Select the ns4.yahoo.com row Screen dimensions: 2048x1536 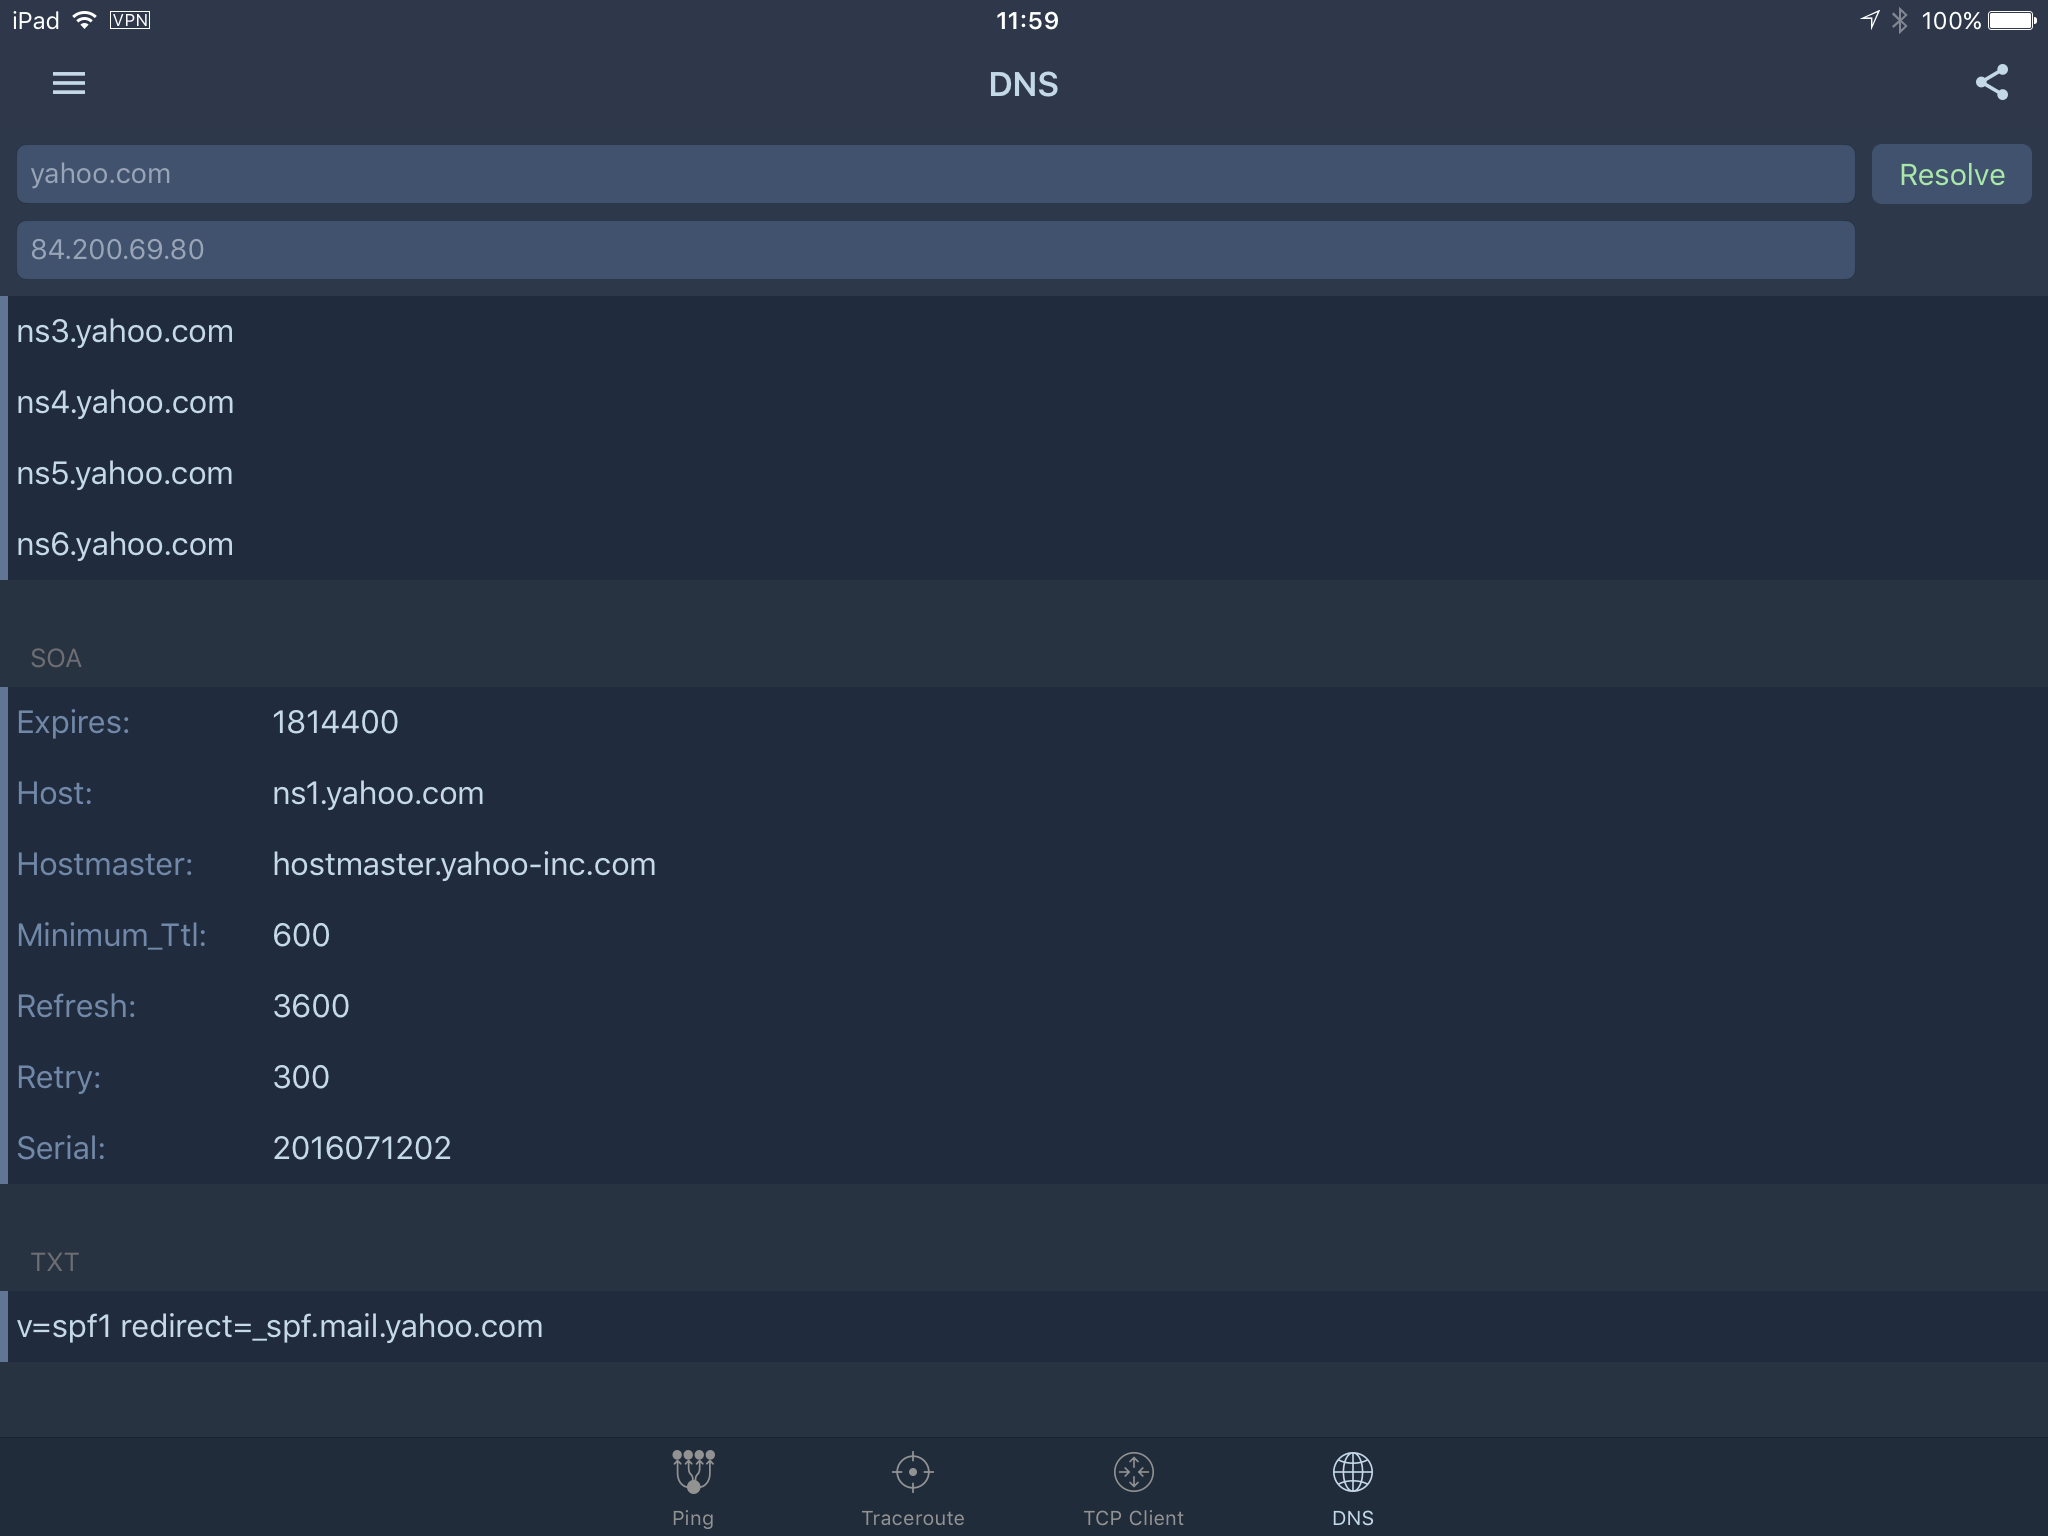tap(1024, 402)
